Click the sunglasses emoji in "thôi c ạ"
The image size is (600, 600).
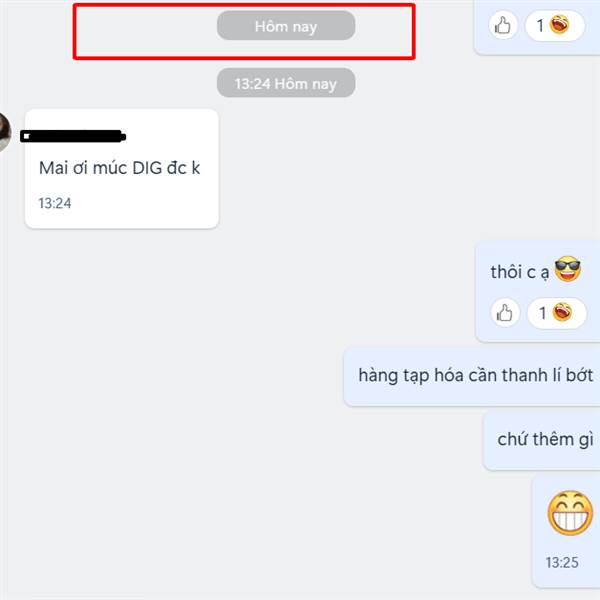[567, 269]
